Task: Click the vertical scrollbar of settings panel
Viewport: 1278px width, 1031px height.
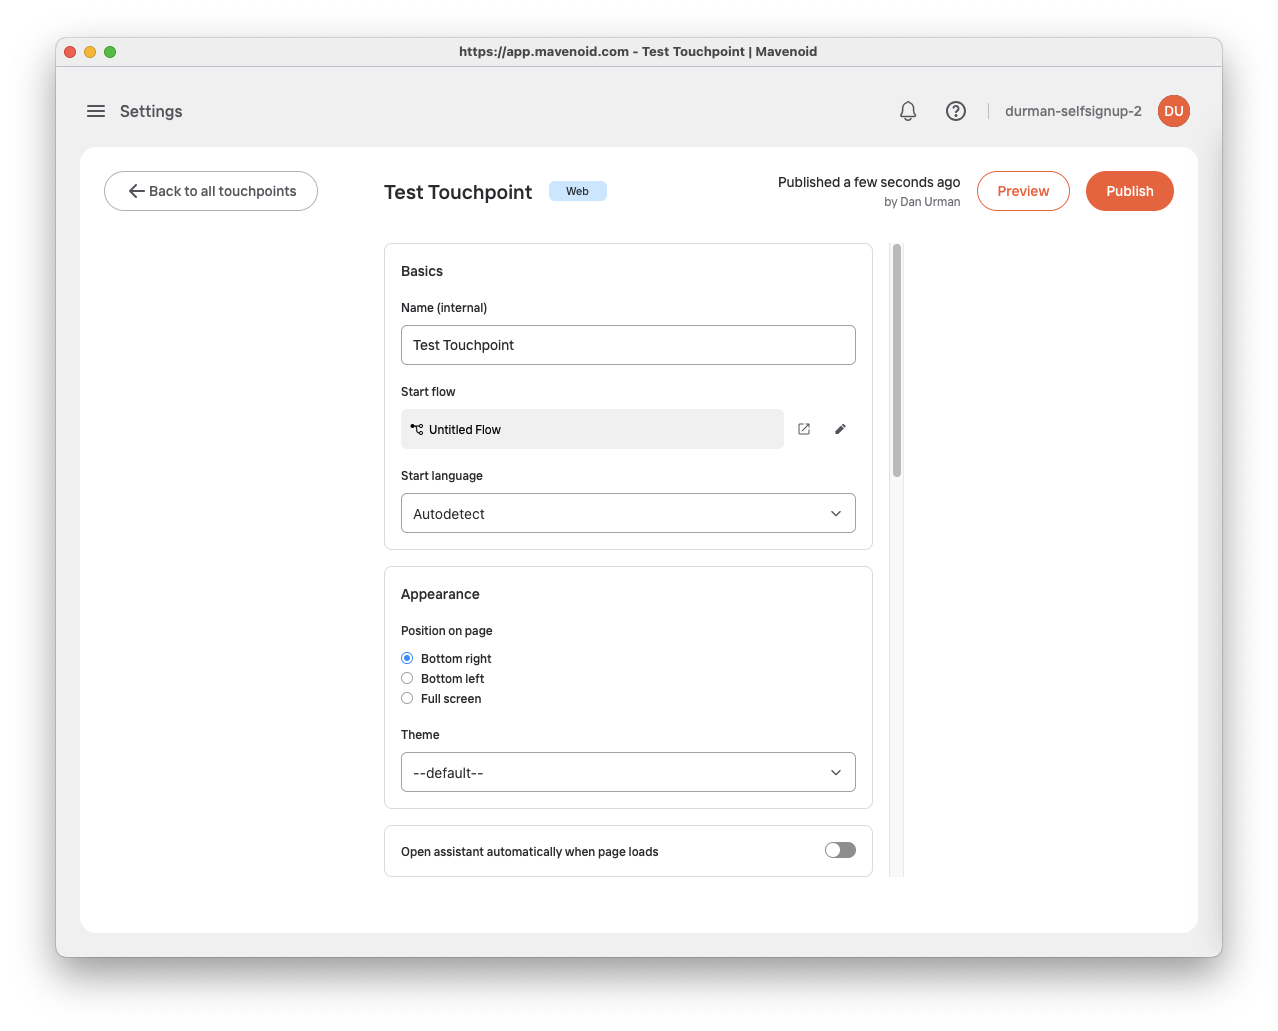Action: coord(897,360)
